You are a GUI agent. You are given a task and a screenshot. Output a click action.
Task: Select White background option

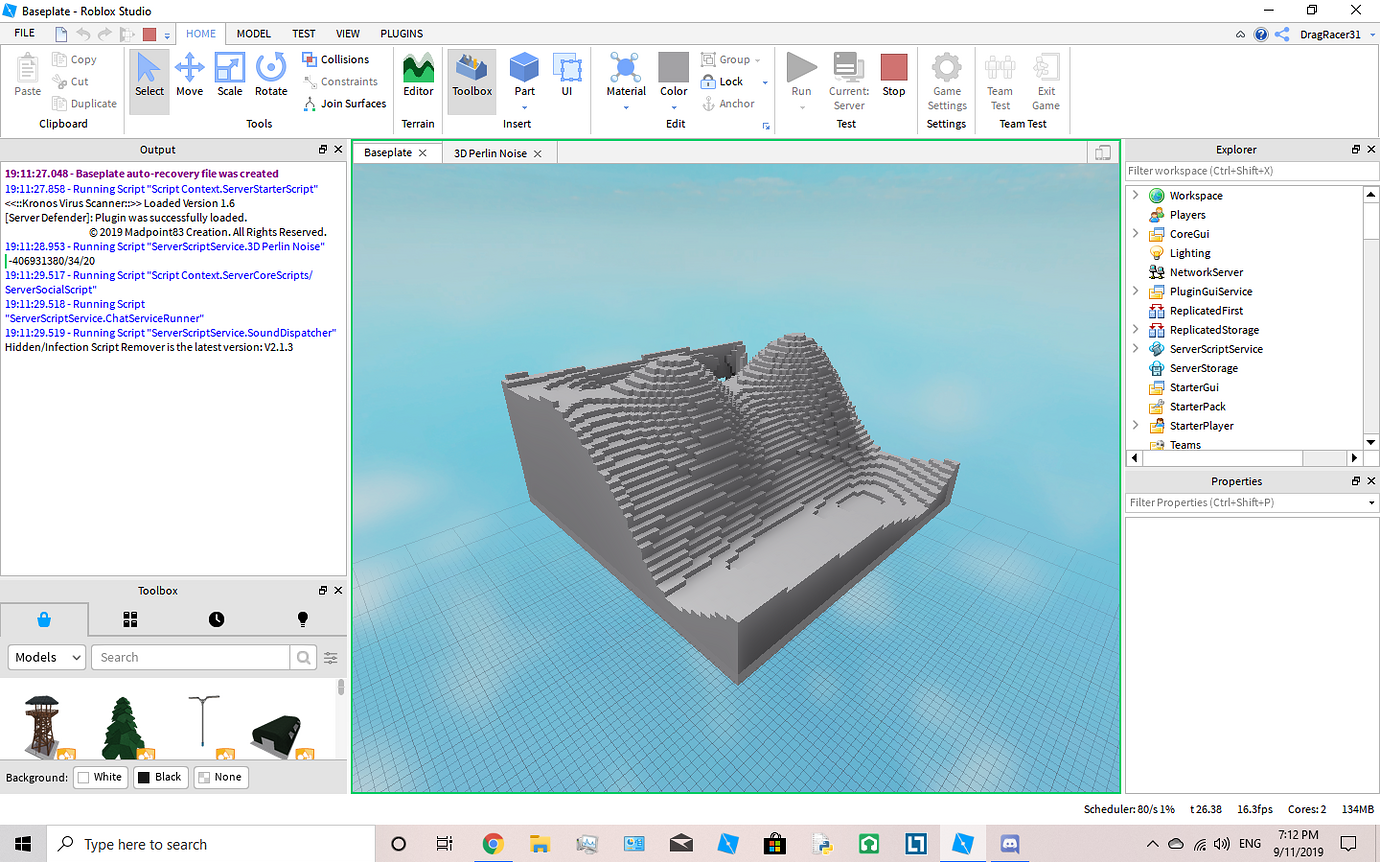(x=100, y=777)
